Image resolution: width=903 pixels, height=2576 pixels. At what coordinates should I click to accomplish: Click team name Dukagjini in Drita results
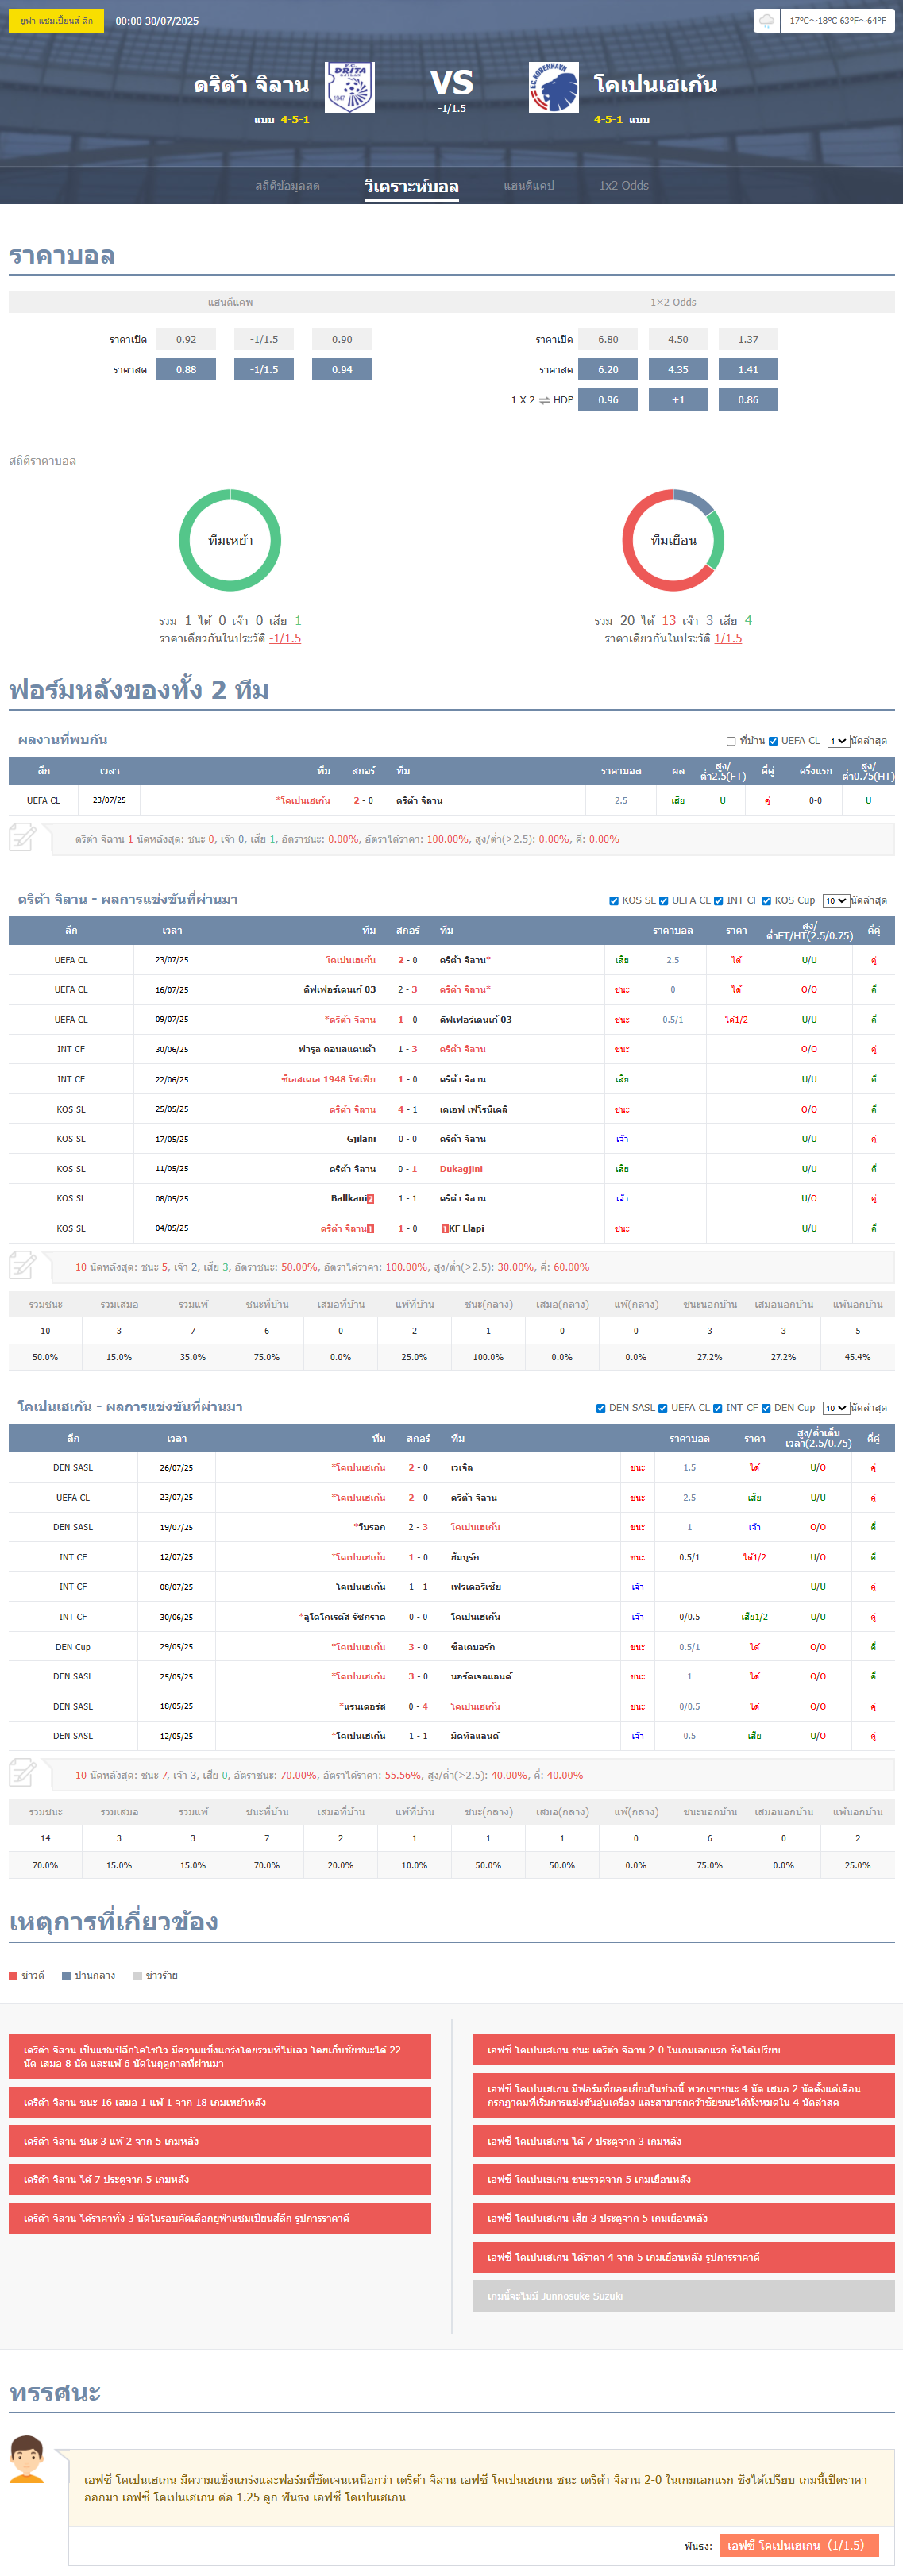click(x=461, y=1169)
